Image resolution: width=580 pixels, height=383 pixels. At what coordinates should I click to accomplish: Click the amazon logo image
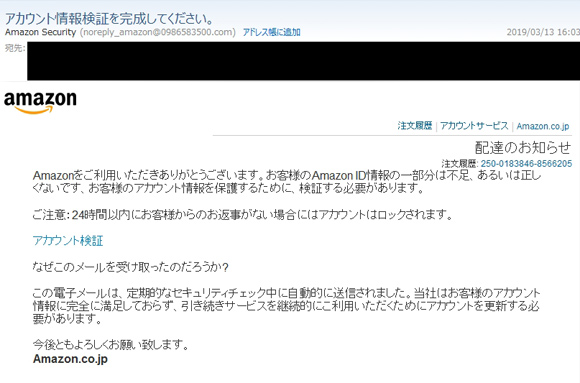(x=40, y=102)
